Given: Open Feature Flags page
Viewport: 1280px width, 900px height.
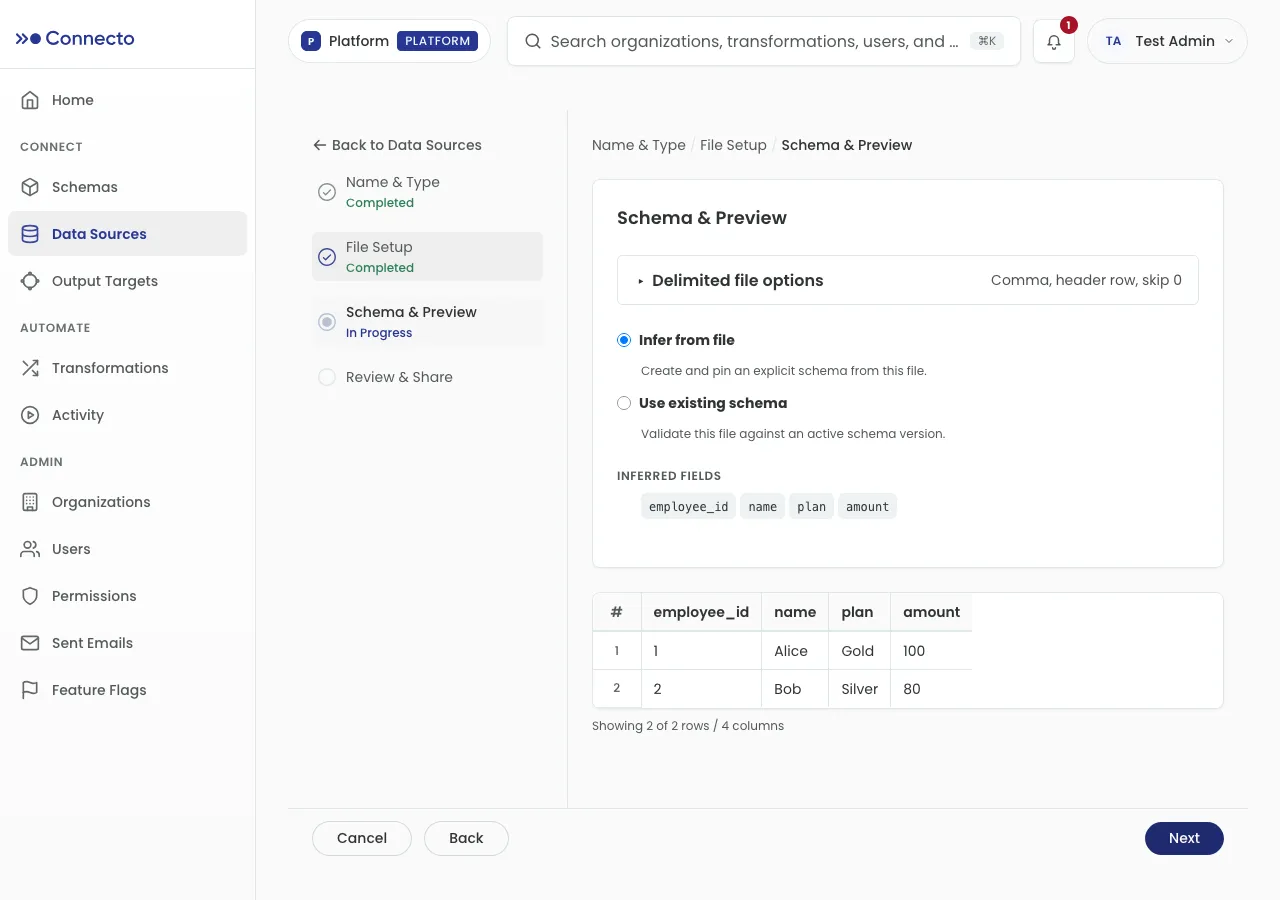Looking at the screenshot, I should coord(127,690).
